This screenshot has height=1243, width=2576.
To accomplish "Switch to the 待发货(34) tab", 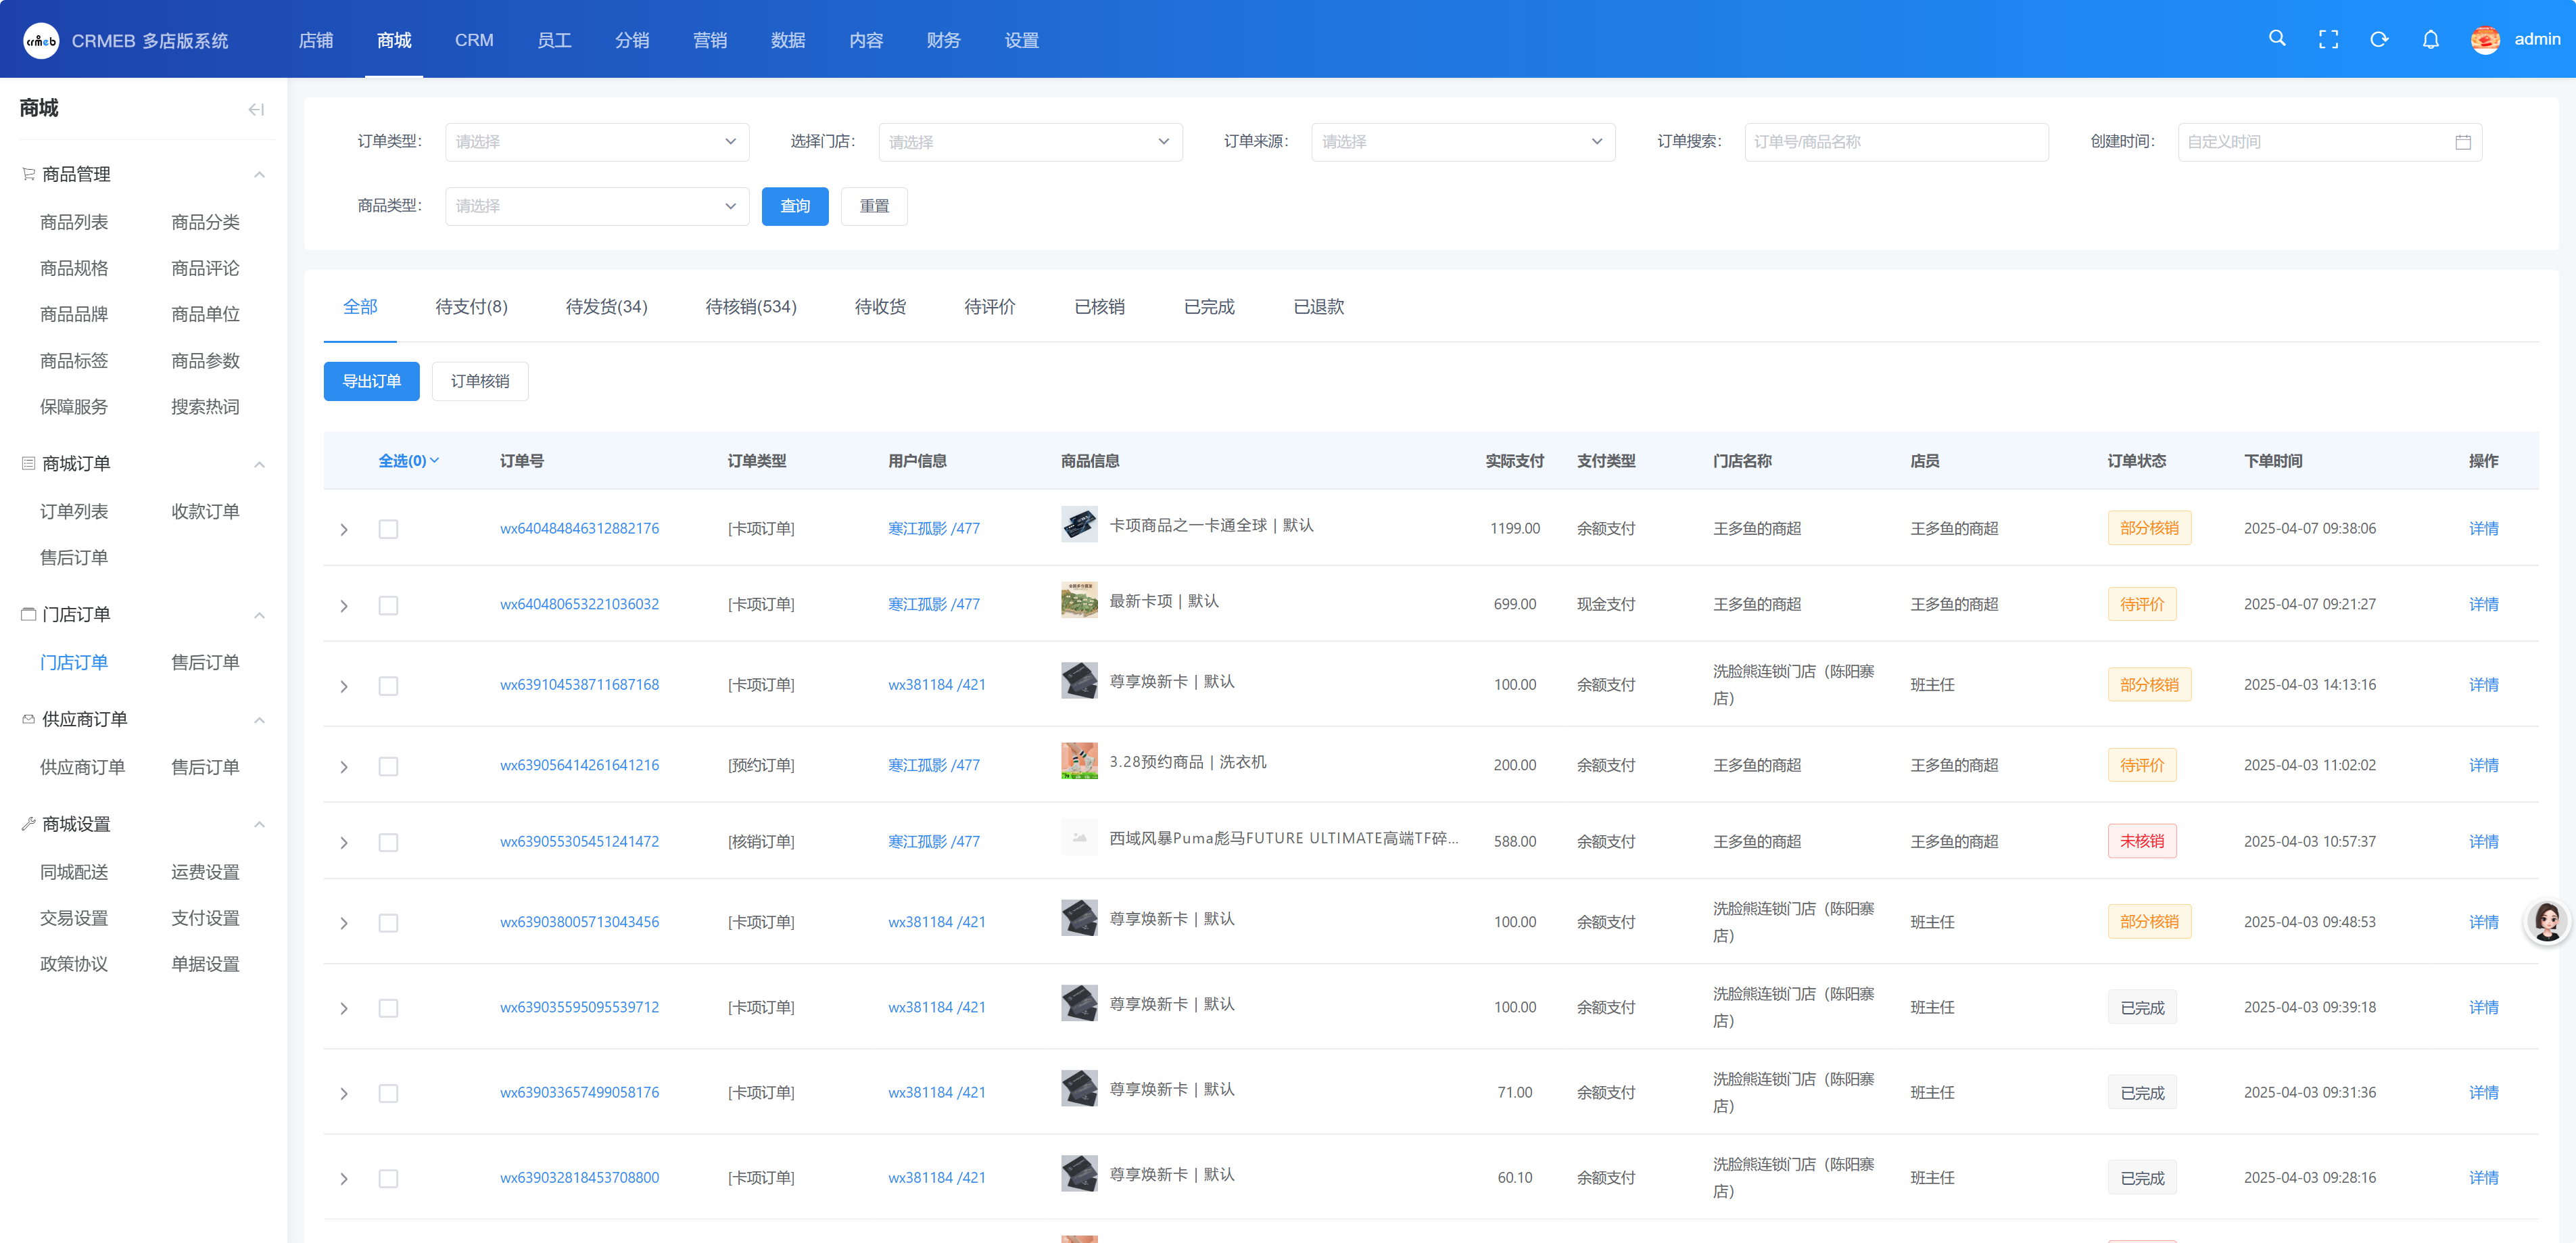I will pyautogui.click(x=606, y=307).
